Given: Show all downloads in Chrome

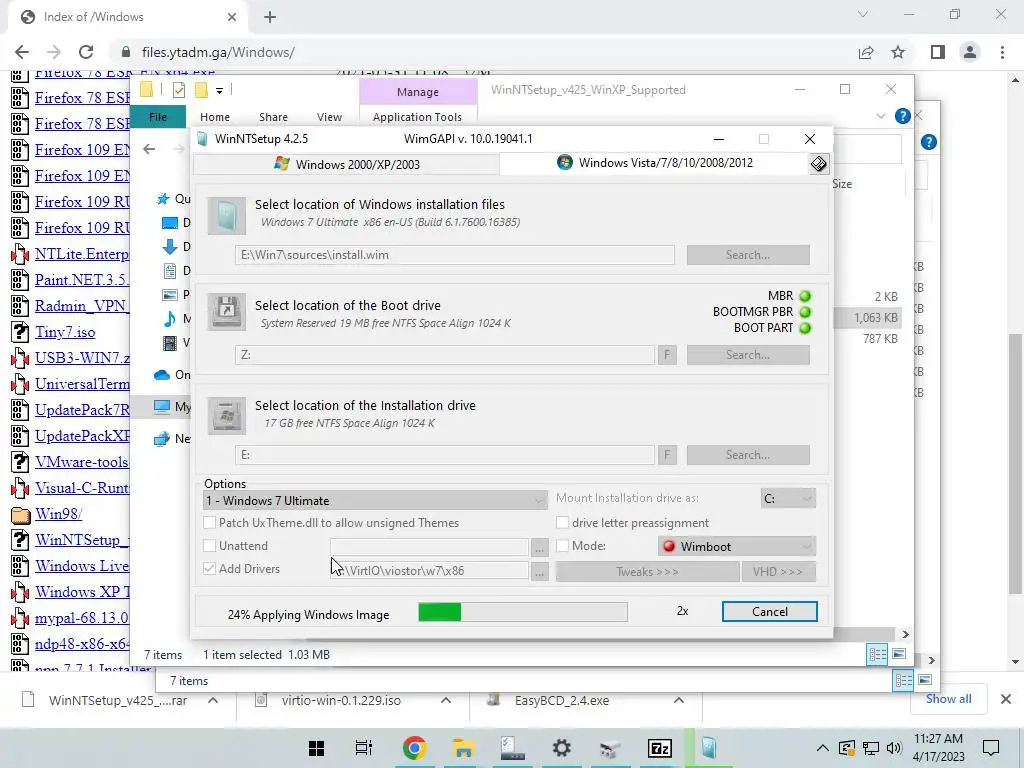Looking at the screenshot, I should click(948, 699).
